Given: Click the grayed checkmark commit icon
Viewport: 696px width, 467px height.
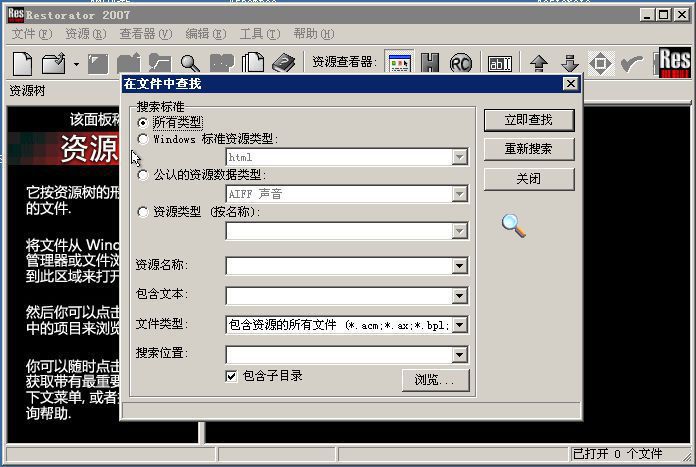Looking at the screenshot, I should (x=632, y=64).
